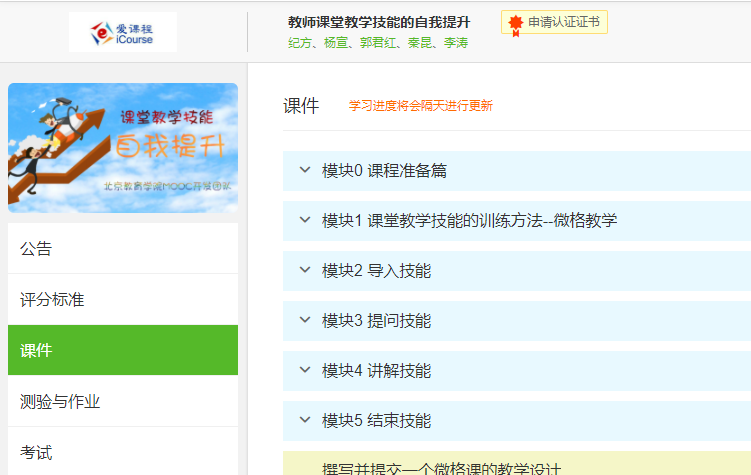The height and width of the screenshot is (475, 751).
Task: Open the Exam (考试) sidebar item
Action: pyautogui.click(x=36, y=452)
